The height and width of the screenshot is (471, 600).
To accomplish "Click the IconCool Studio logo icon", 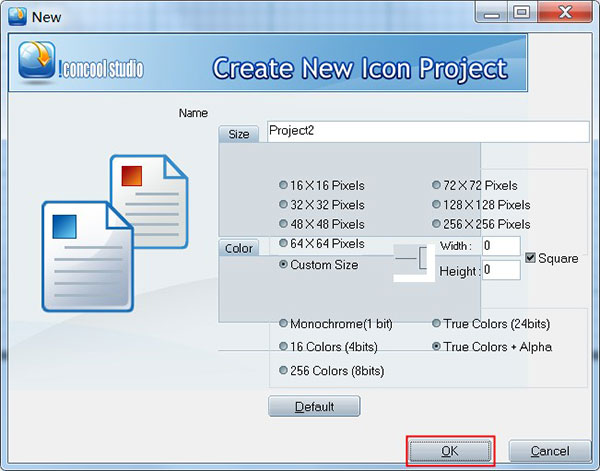I will [37, 60].
